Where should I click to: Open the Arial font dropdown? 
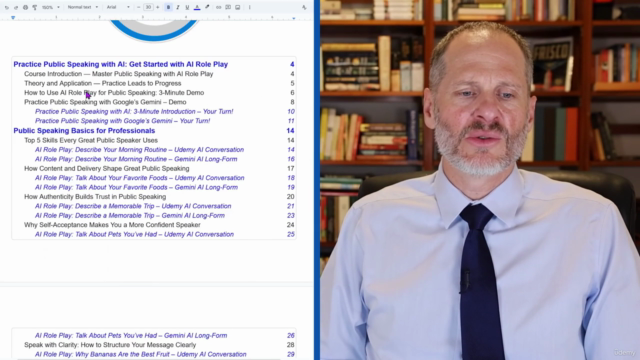pos(118,7)
